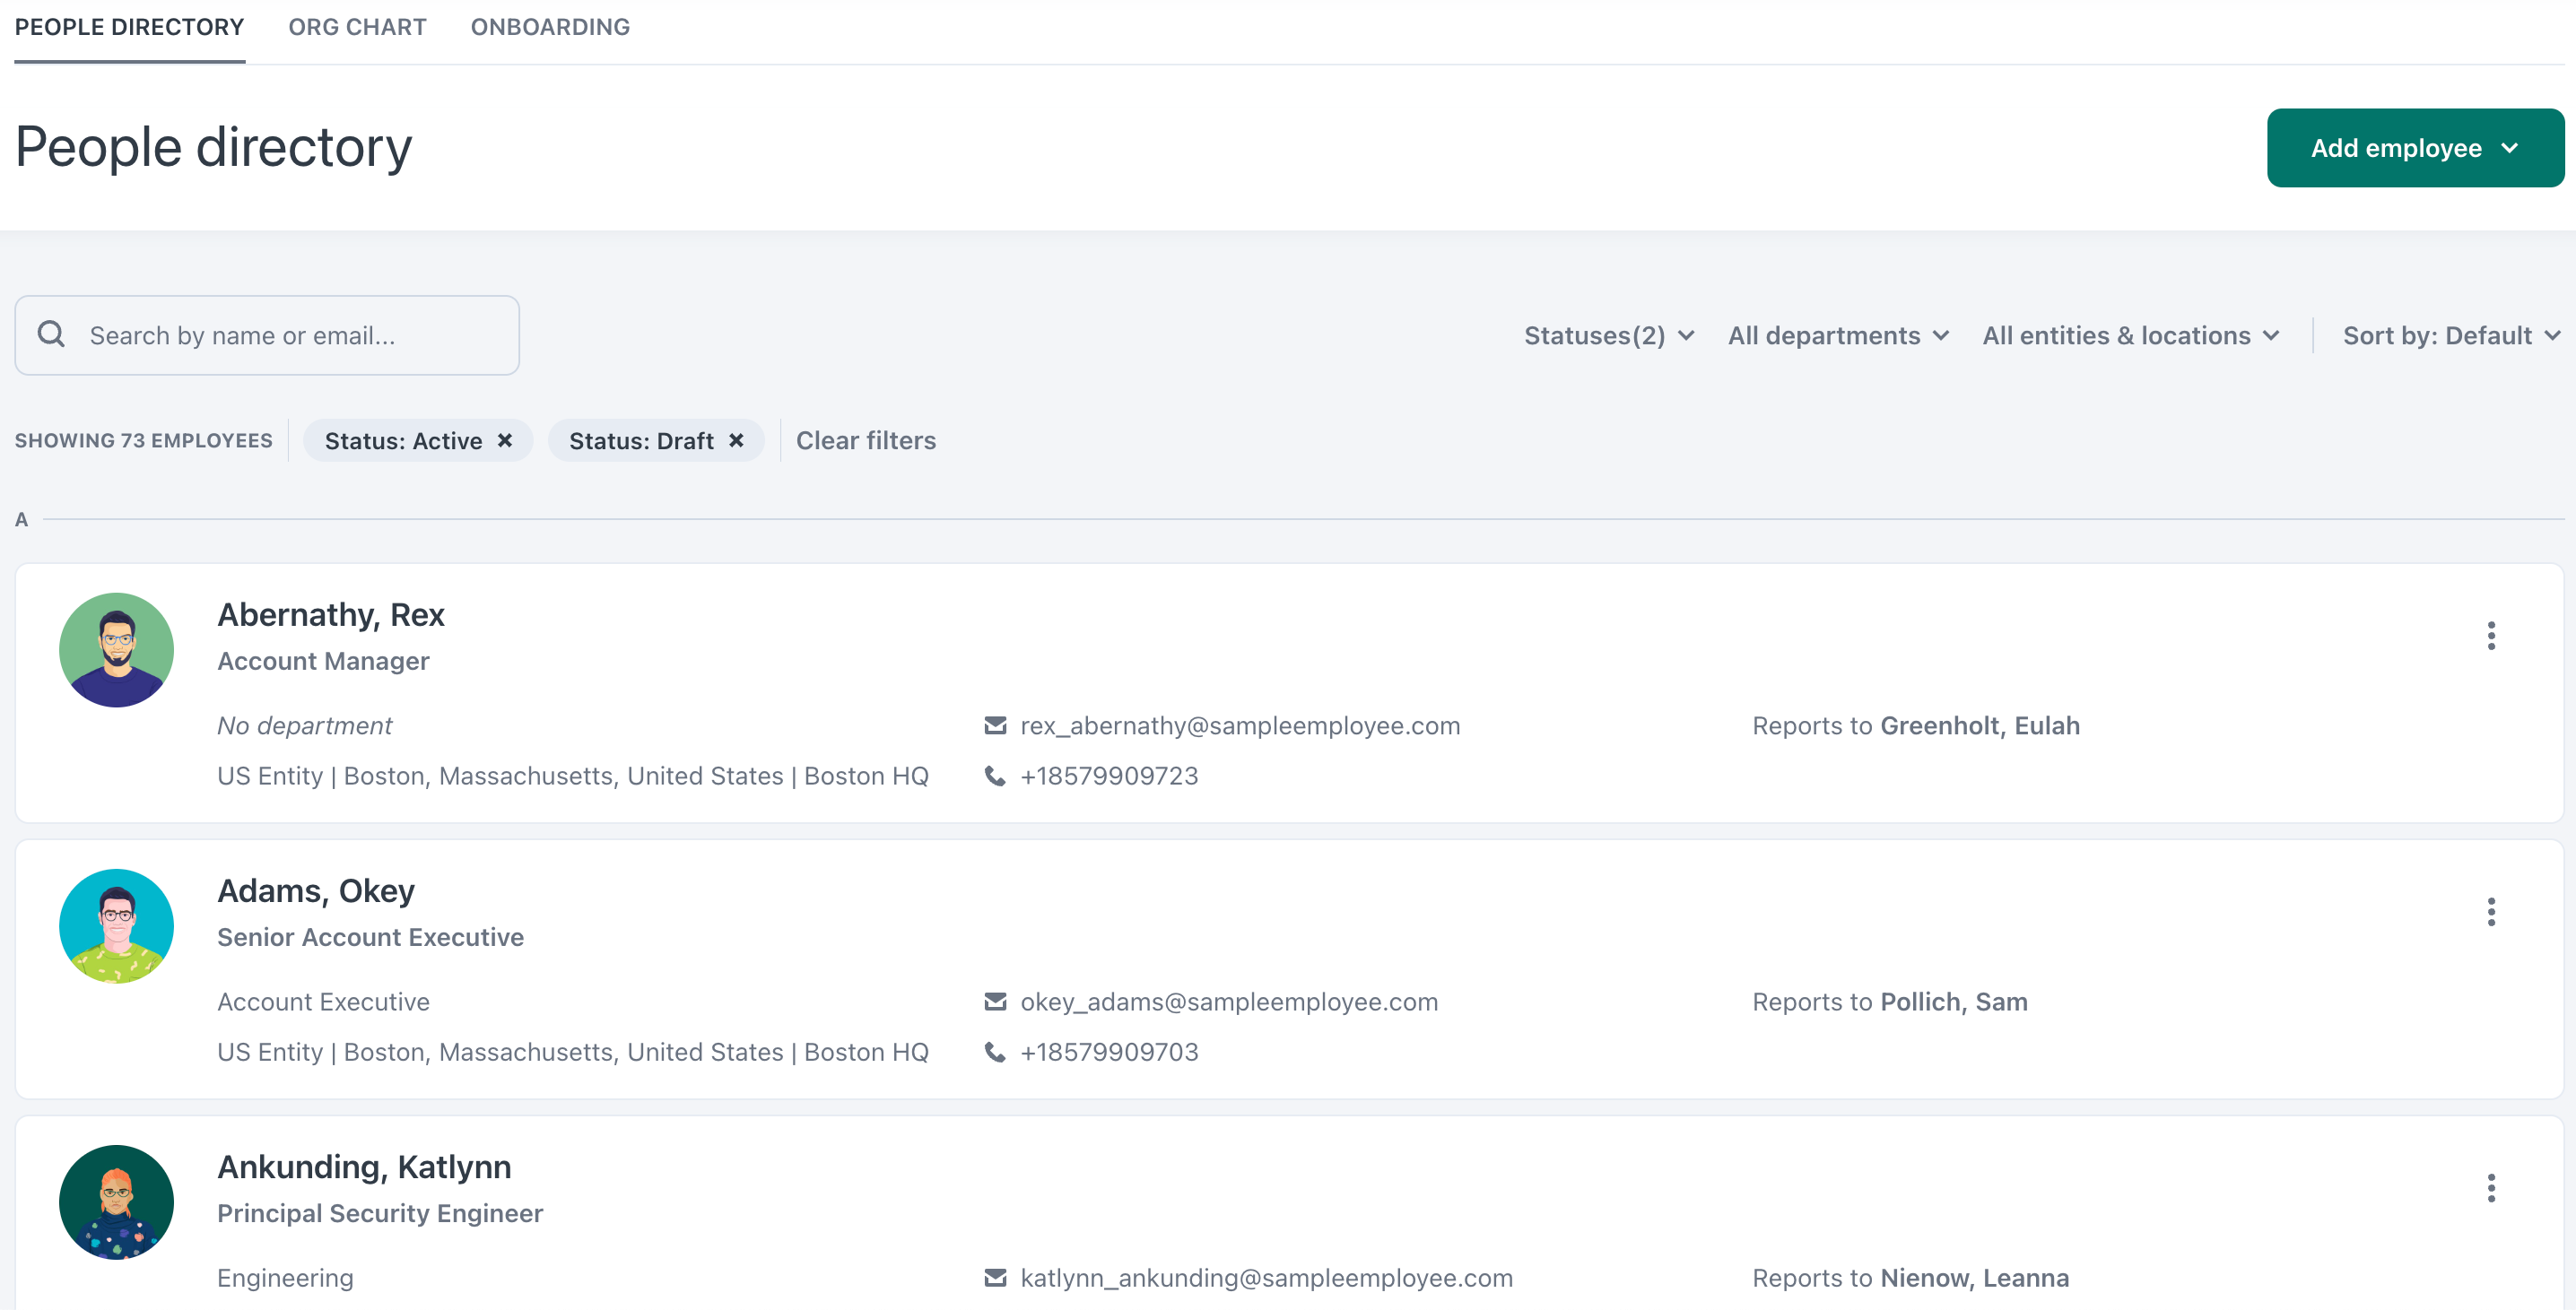Viewport: 2576px width, 1310px height.
Task: Click the People directory heading
Action: pos(213,147)
